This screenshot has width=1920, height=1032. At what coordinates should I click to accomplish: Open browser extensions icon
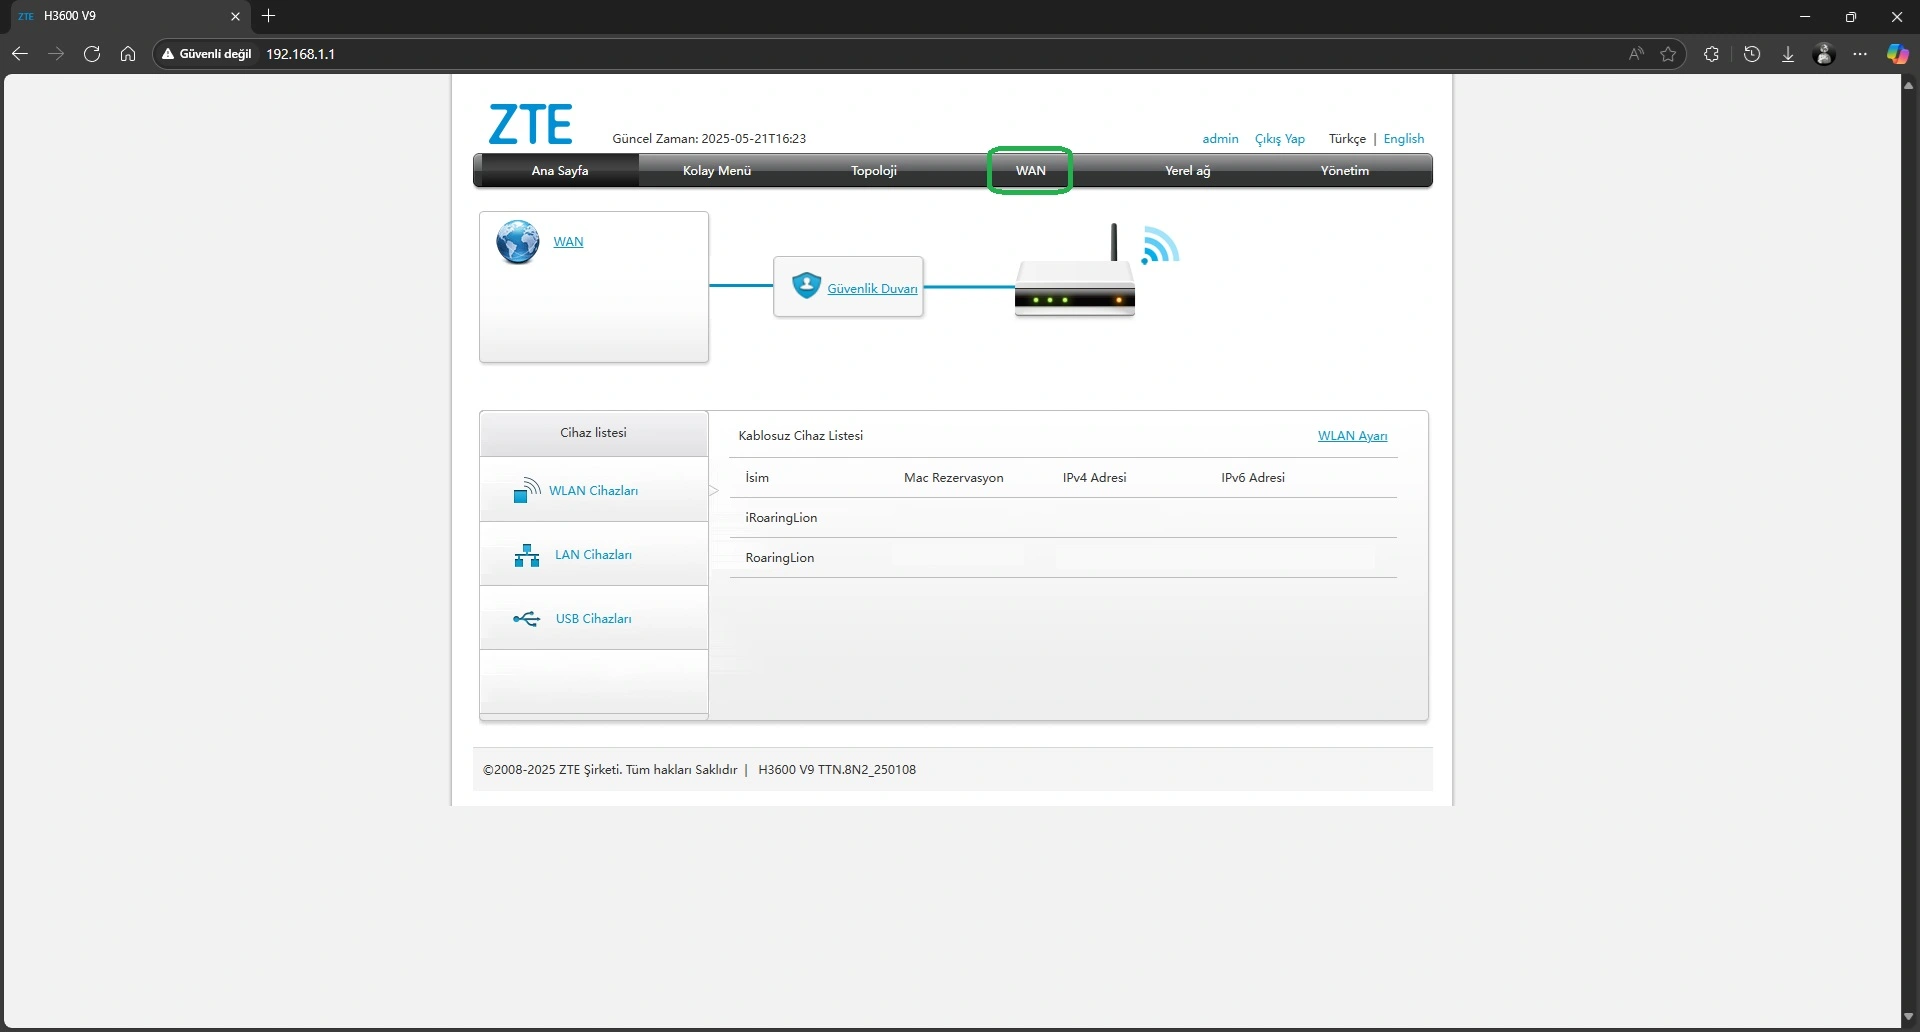[x=1711, y=54]
